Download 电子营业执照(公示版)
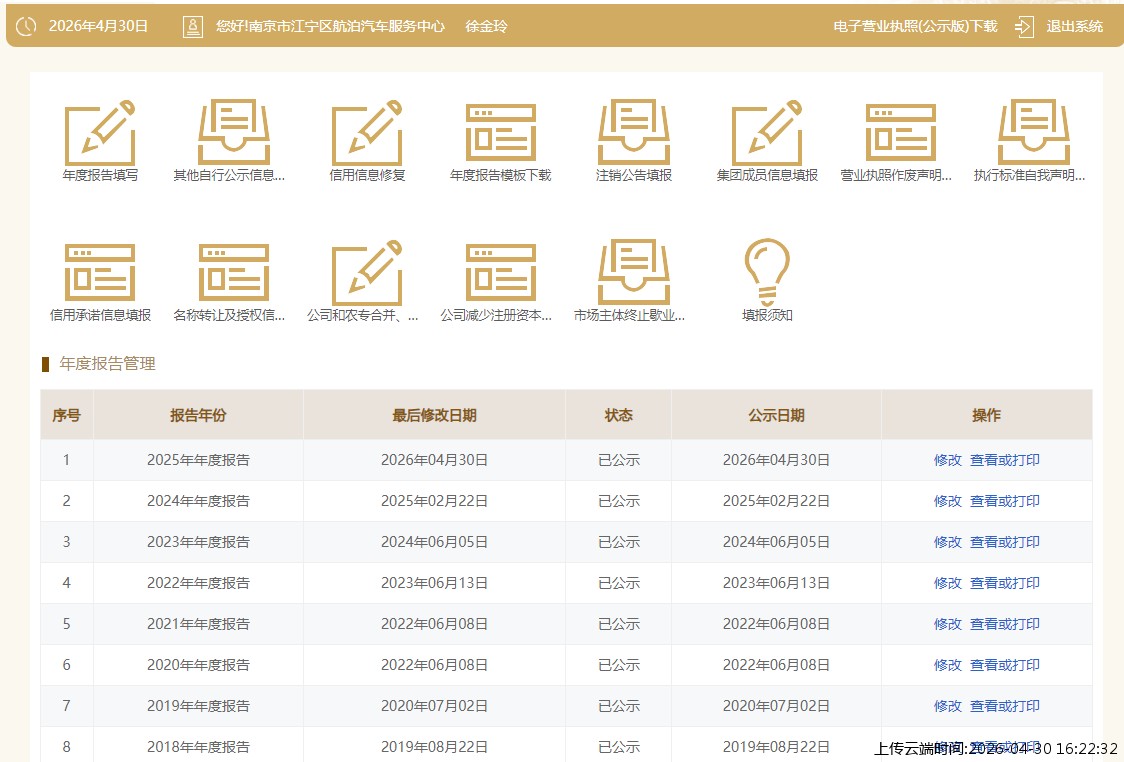Screen dimensions: 1124x762 coord(915,26)
